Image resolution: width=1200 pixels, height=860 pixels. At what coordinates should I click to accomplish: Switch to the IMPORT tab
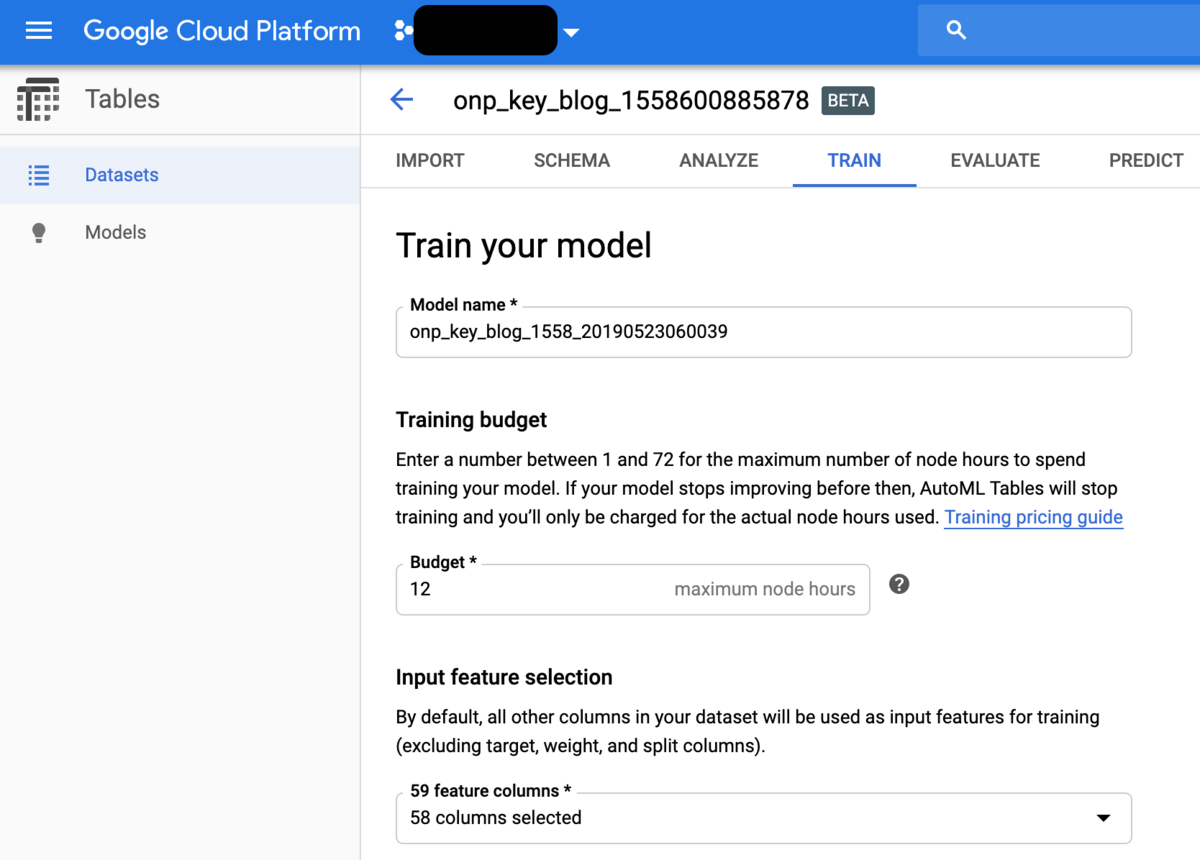[430, 161]
